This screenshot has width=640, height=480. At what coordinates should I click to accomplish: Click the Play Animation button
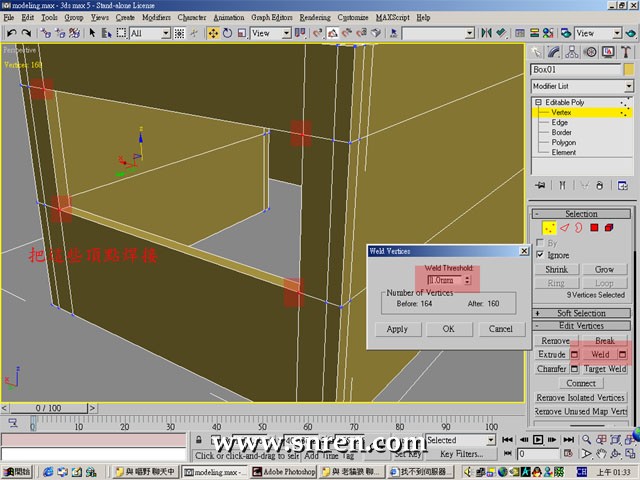click(x=538, y=440)
